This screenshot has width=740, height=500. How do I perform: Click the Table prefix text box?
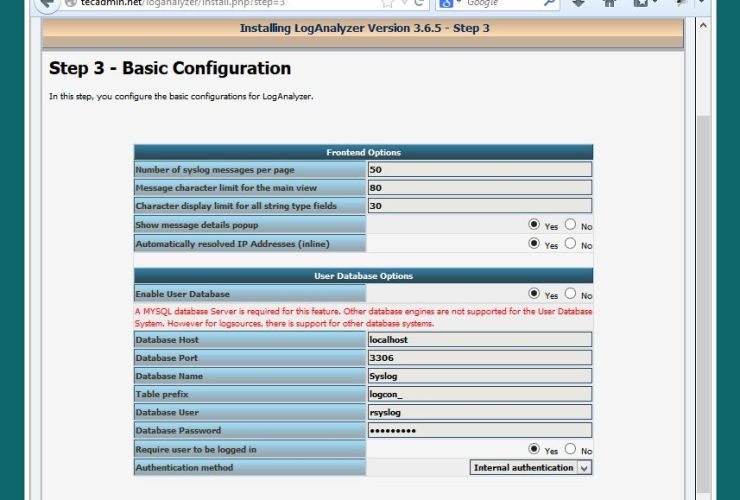[x=479, y=394]
